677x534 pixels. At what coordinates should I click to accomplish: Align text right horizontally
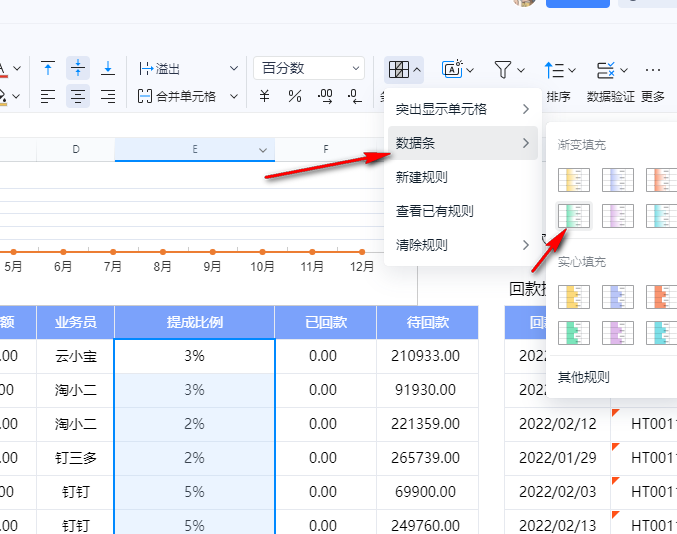pyautogui.click(x=108, y=96)
